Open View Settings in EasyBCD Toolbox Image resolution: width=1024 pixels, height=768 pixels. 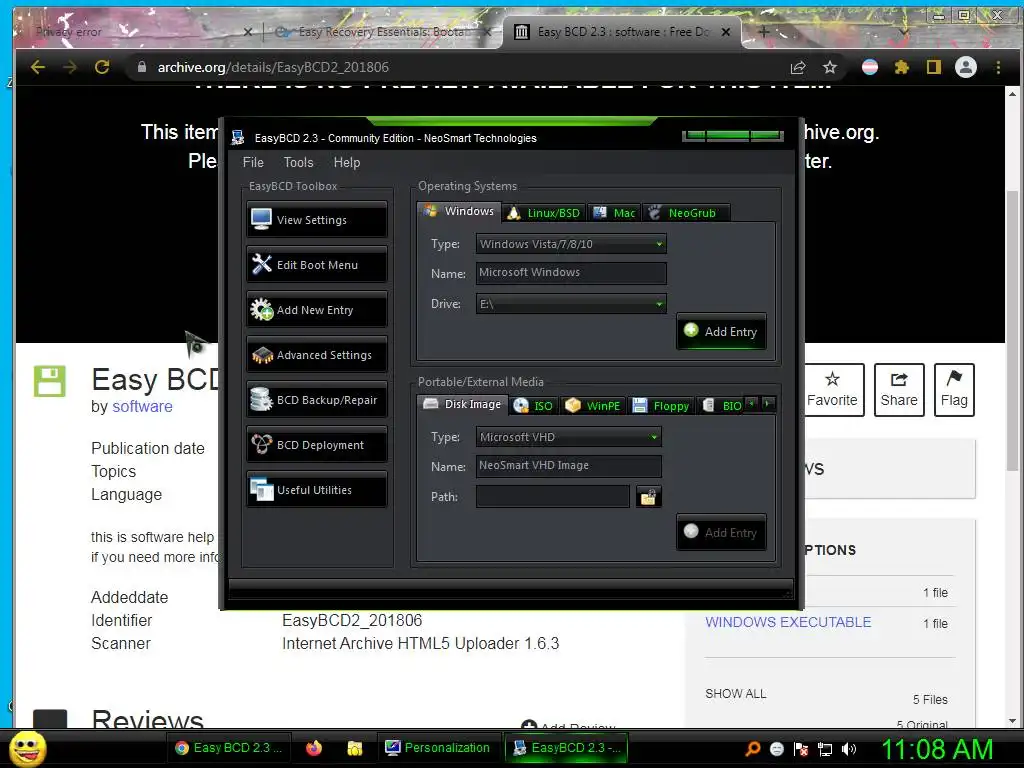tap(317, 219)
